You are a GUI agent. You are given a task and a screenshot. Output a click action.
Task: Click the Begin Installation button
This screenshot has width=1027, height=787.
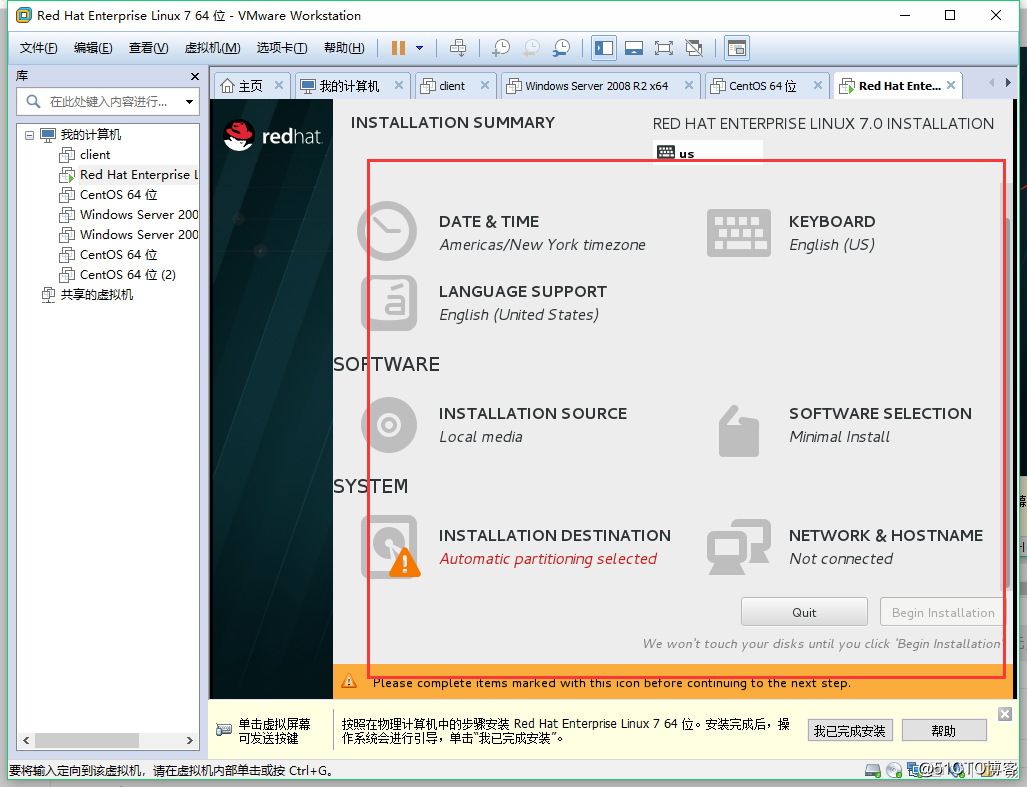tap(943, 612)
